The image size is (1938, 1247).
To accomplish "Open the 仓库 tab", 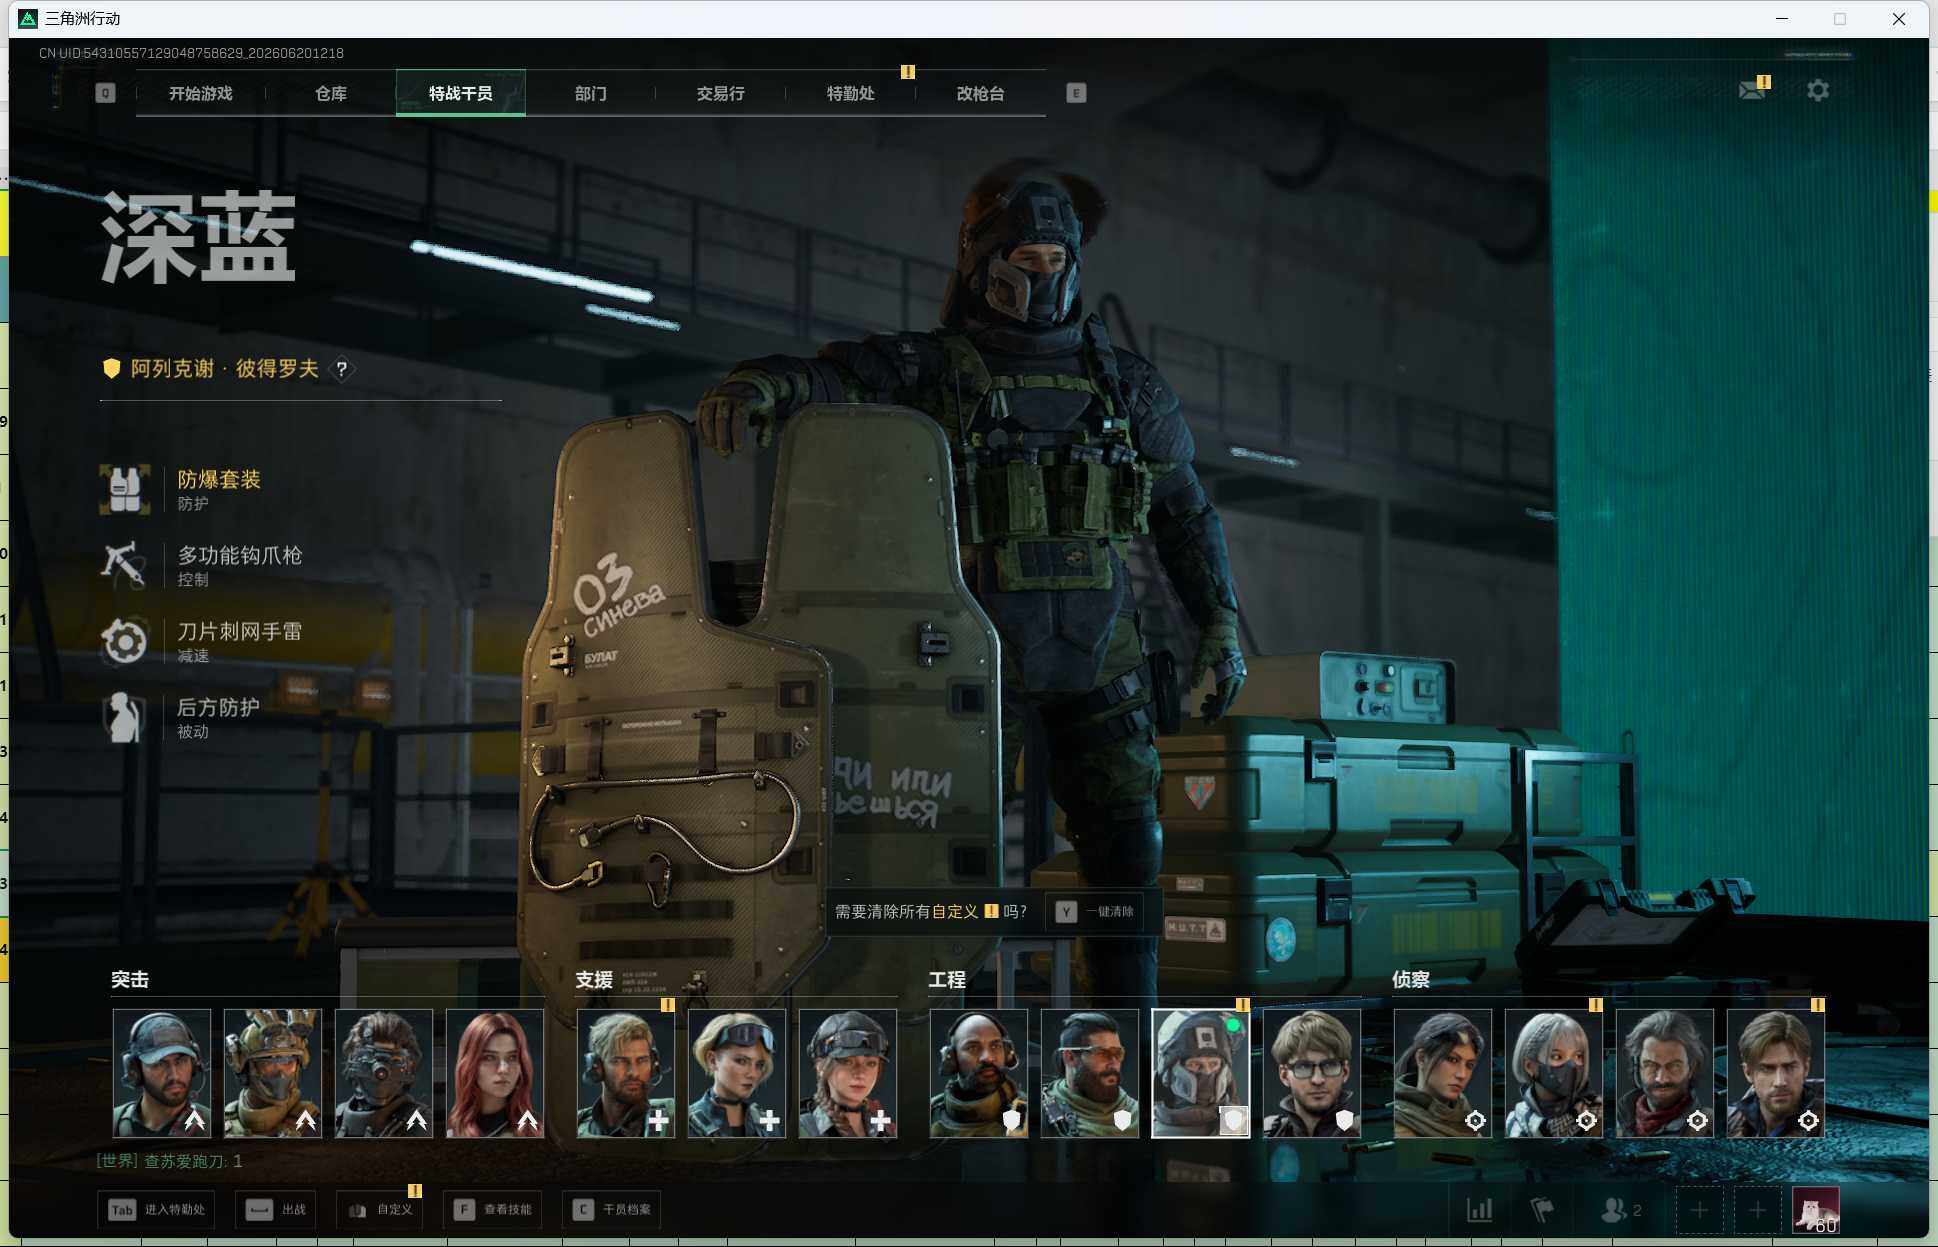I will (x=331, y=93).
